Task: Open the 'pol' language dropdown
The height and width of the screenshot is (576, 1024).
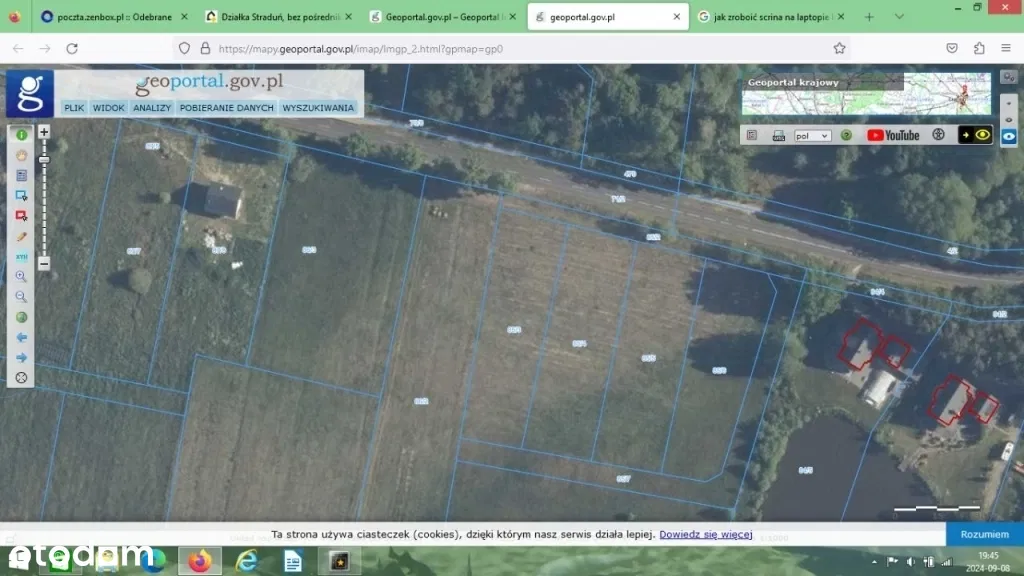Action: tap(812, 136)
